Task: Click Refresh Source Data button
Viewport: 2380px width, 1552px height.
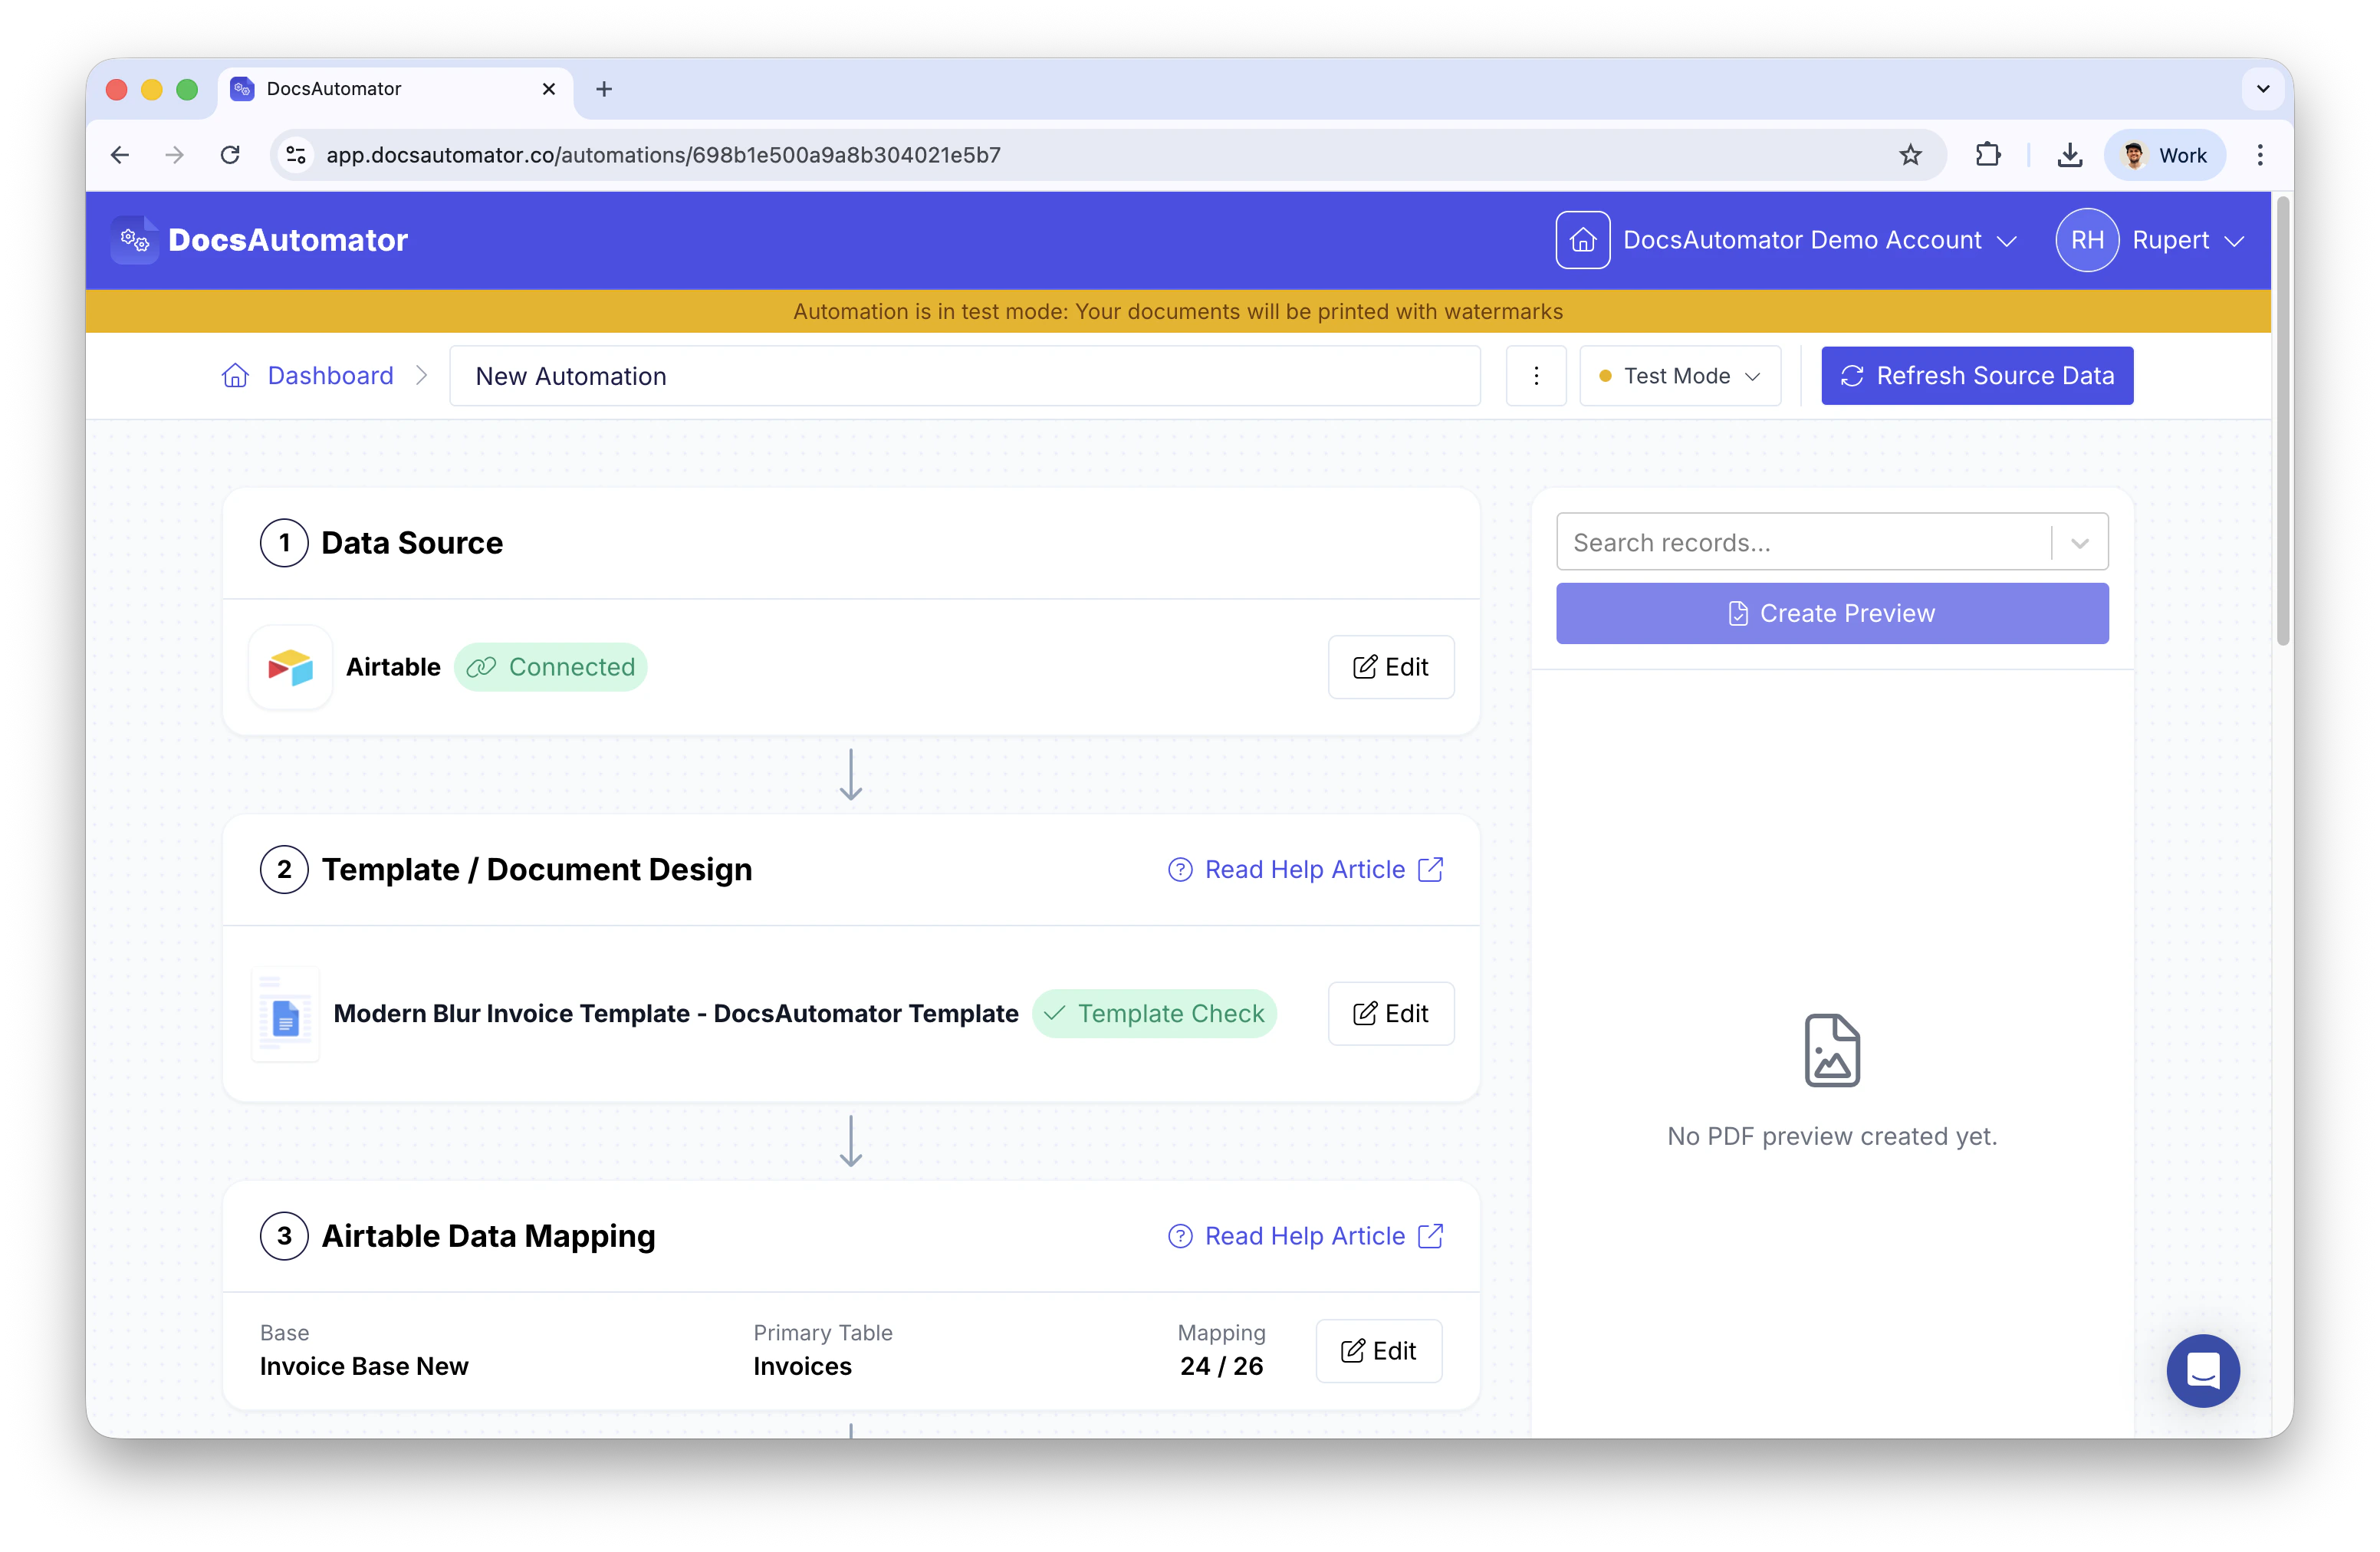Action: tap(1977, 376)
